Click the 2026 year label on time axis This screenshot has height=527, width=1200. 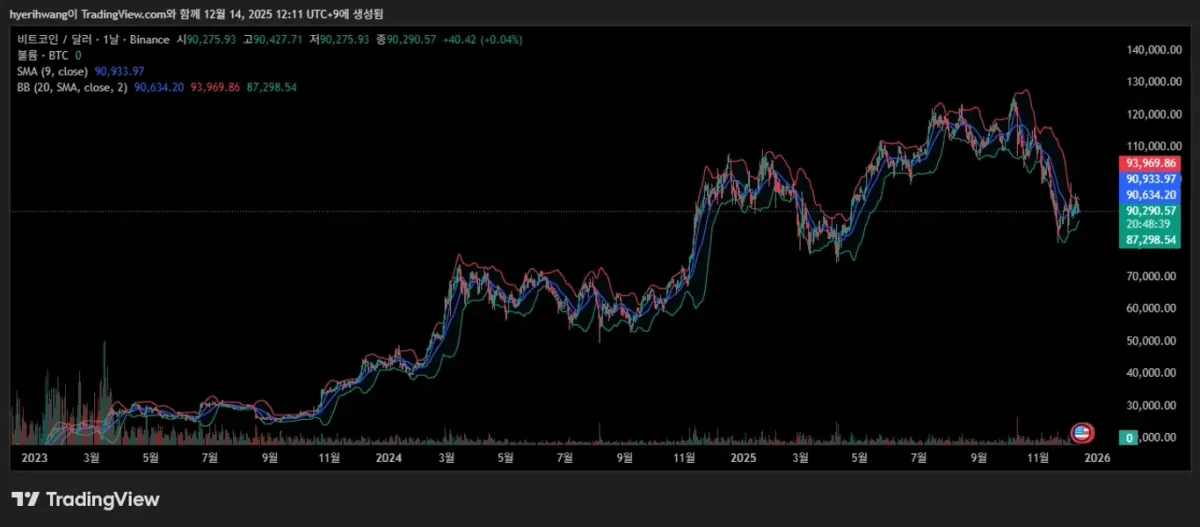[x=1097, y=457]
